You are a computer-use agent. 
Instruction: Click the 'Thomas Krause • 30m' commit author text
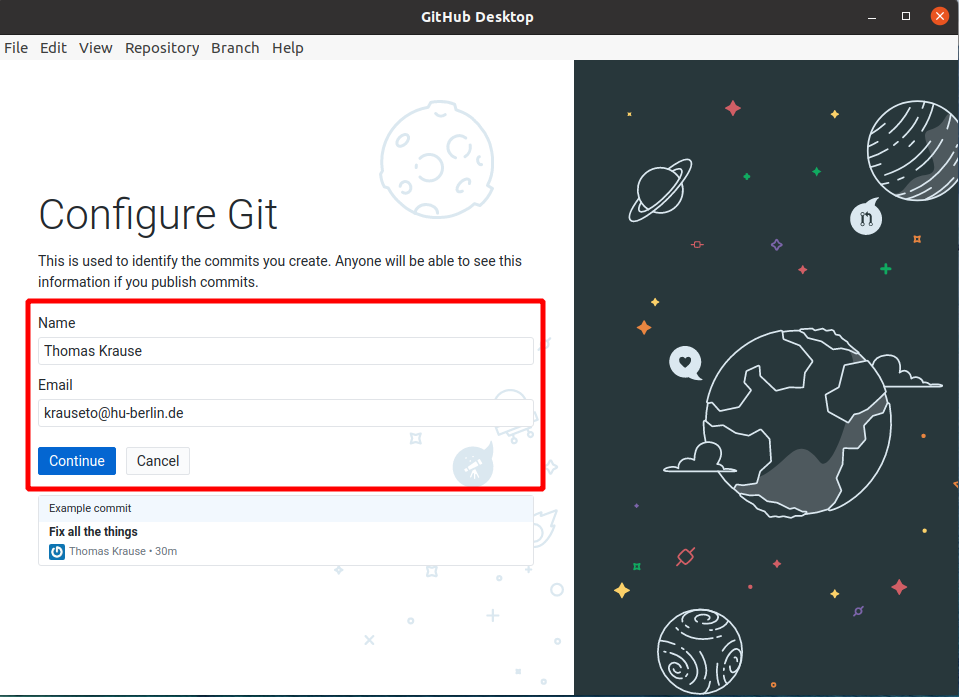[x=123, y=551]
